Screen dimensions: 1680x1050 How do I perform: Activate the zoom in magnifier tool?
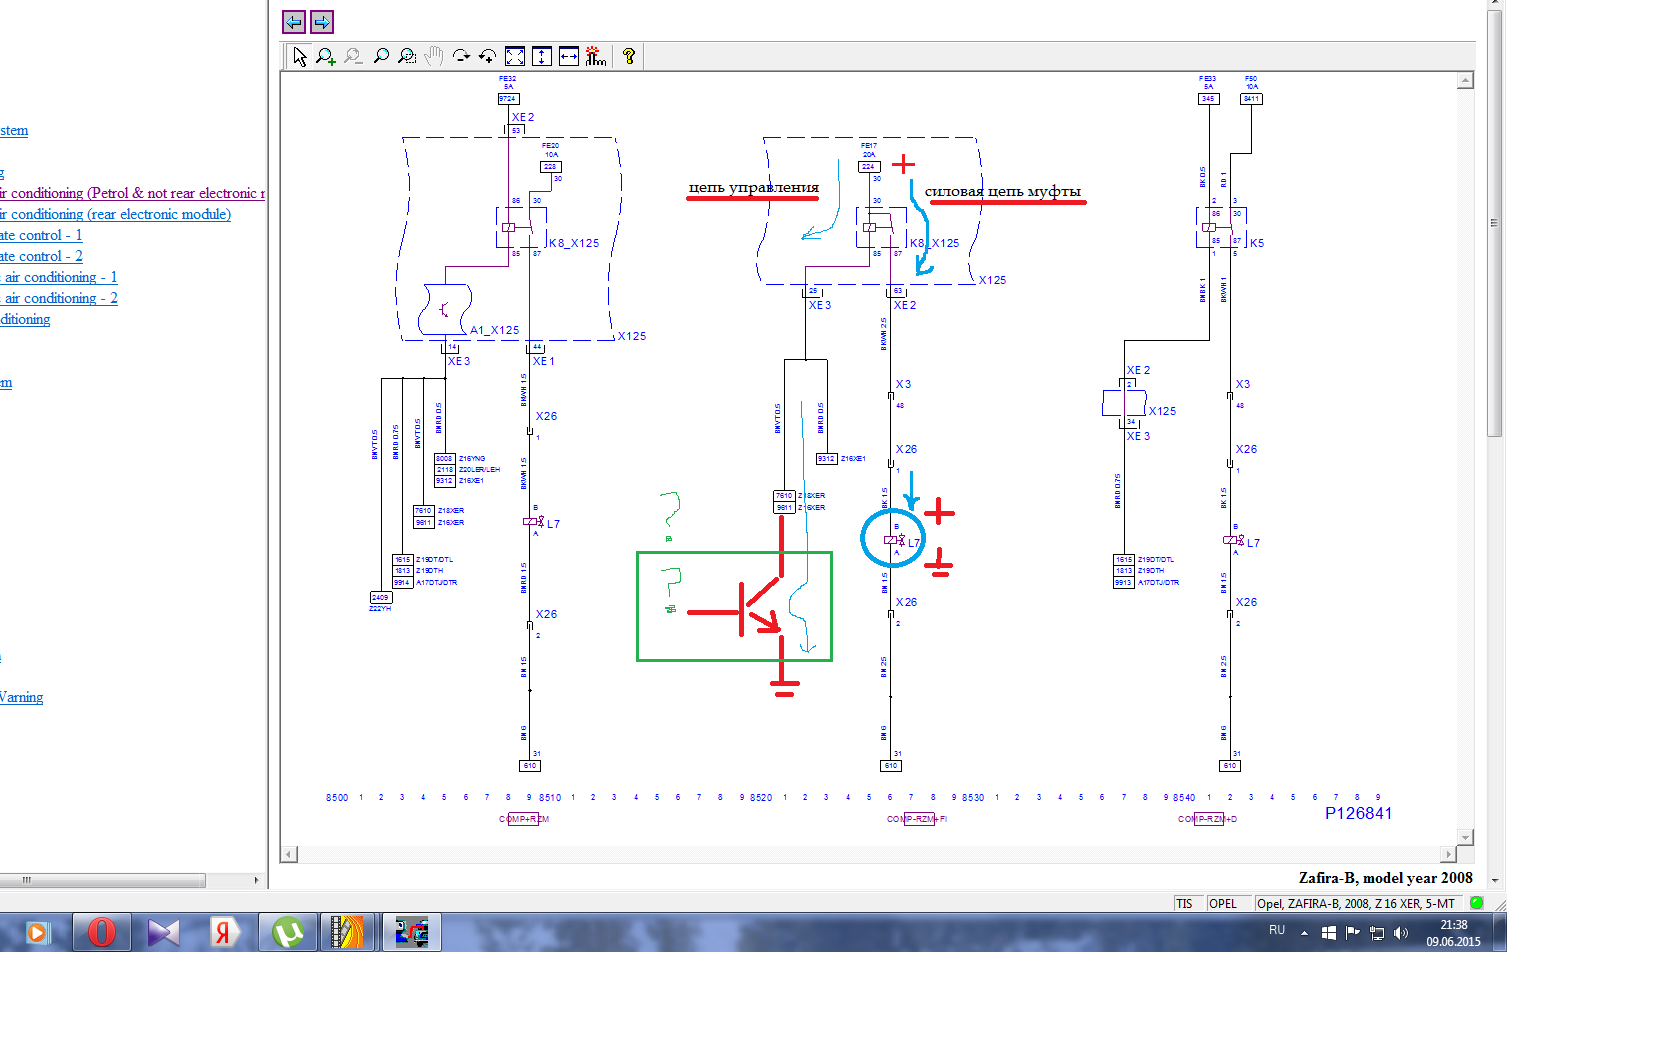pos(326,57)
